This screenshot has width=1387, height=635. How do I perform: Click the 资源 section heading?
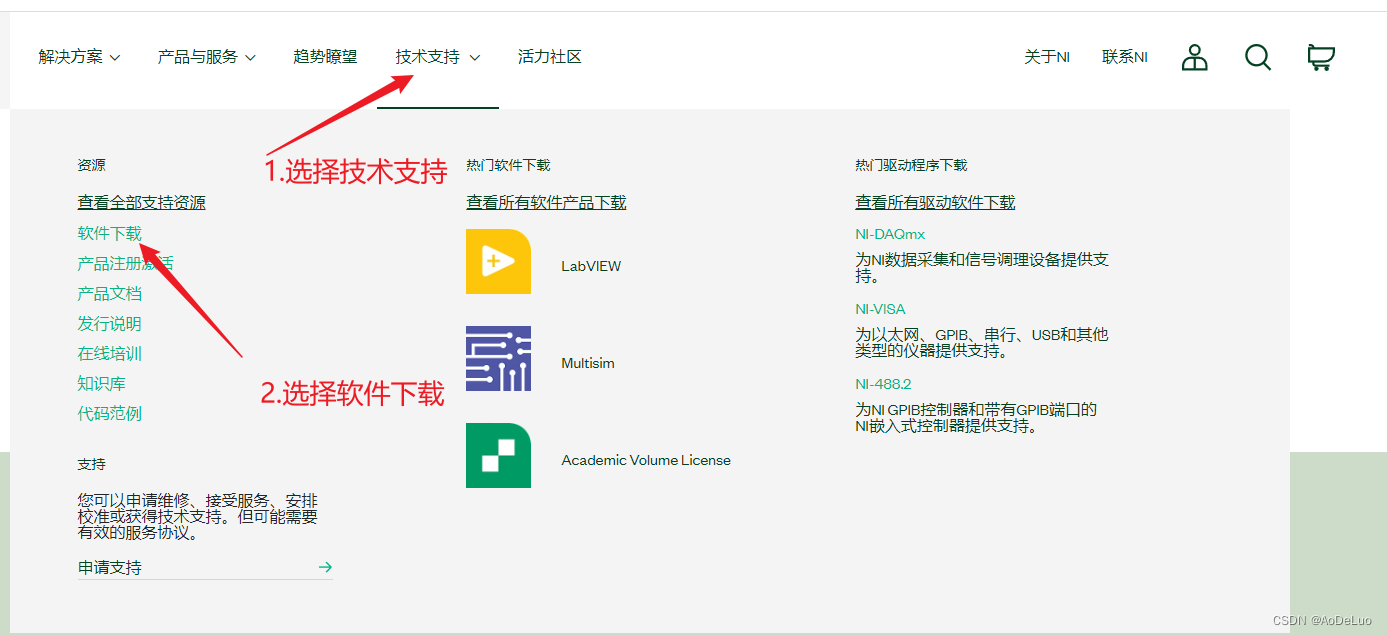tap(92, 165)
